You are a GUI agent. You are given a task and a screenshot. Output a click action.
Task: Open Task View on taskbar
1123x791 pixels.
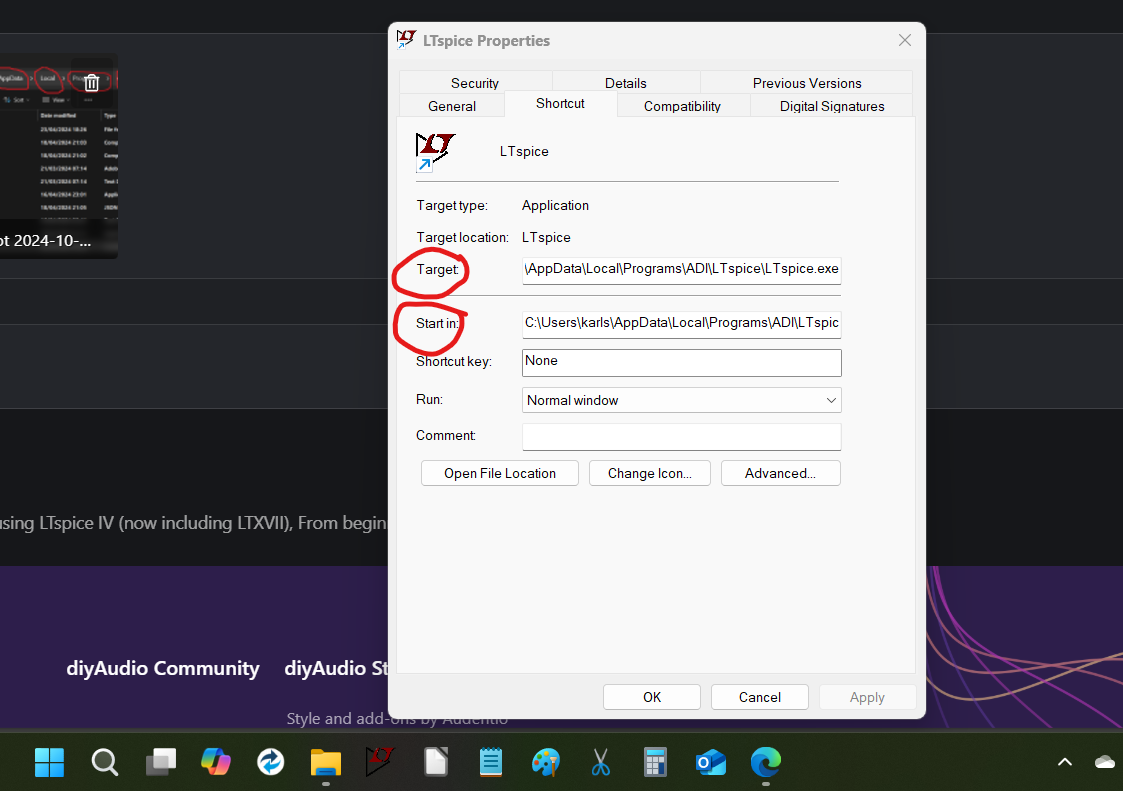click(x=160, y=762)
